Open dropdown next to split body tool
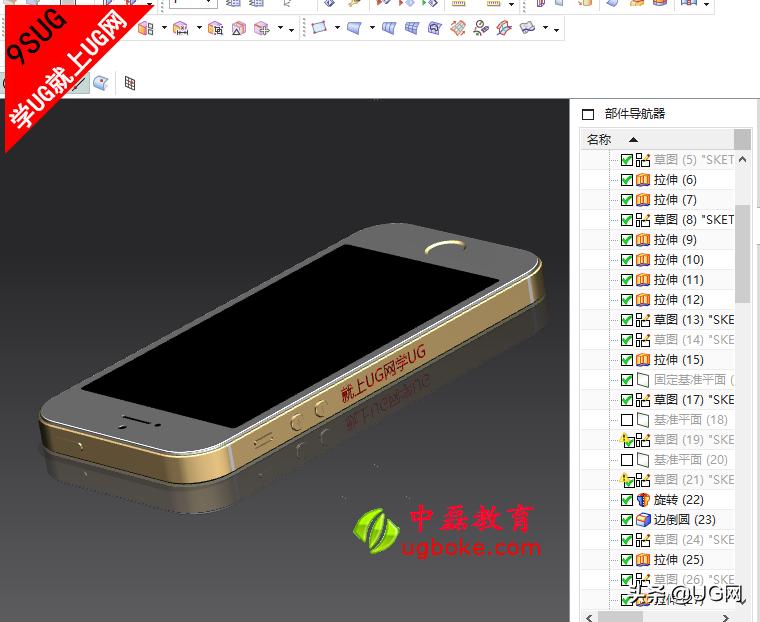Viewport: 760px width, 622px height. pyautogui.click(x=164, y=28)
